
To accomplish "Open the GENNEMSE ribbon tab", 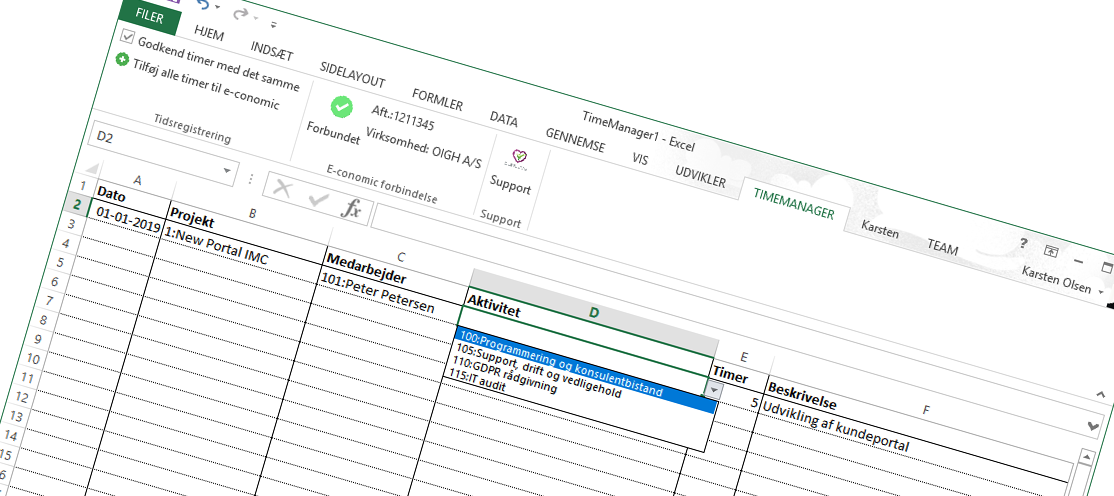I will pos(575,140).
